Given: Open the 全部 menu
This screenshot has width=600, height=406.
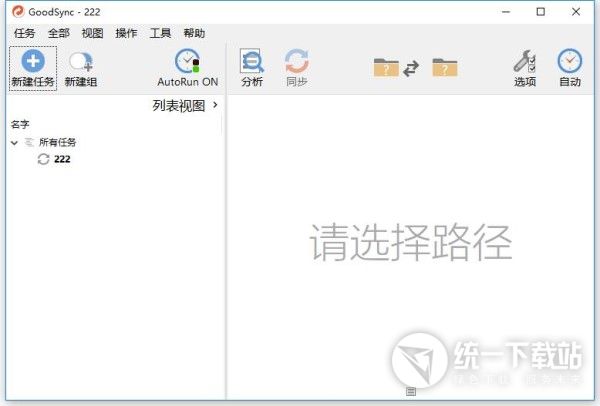Looking at the screenshot, I should click(59, 33).
